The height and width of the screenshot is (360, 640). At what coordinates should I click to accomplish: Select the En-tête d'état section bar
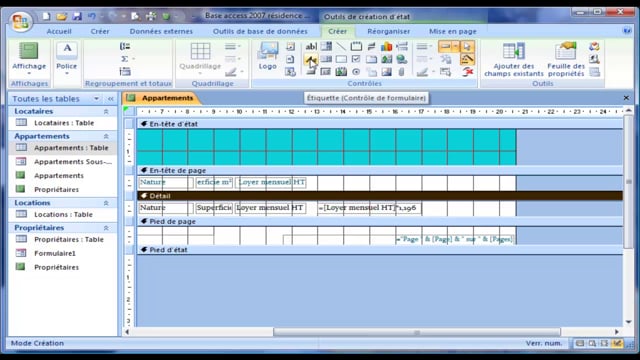[x=380, y=124]
